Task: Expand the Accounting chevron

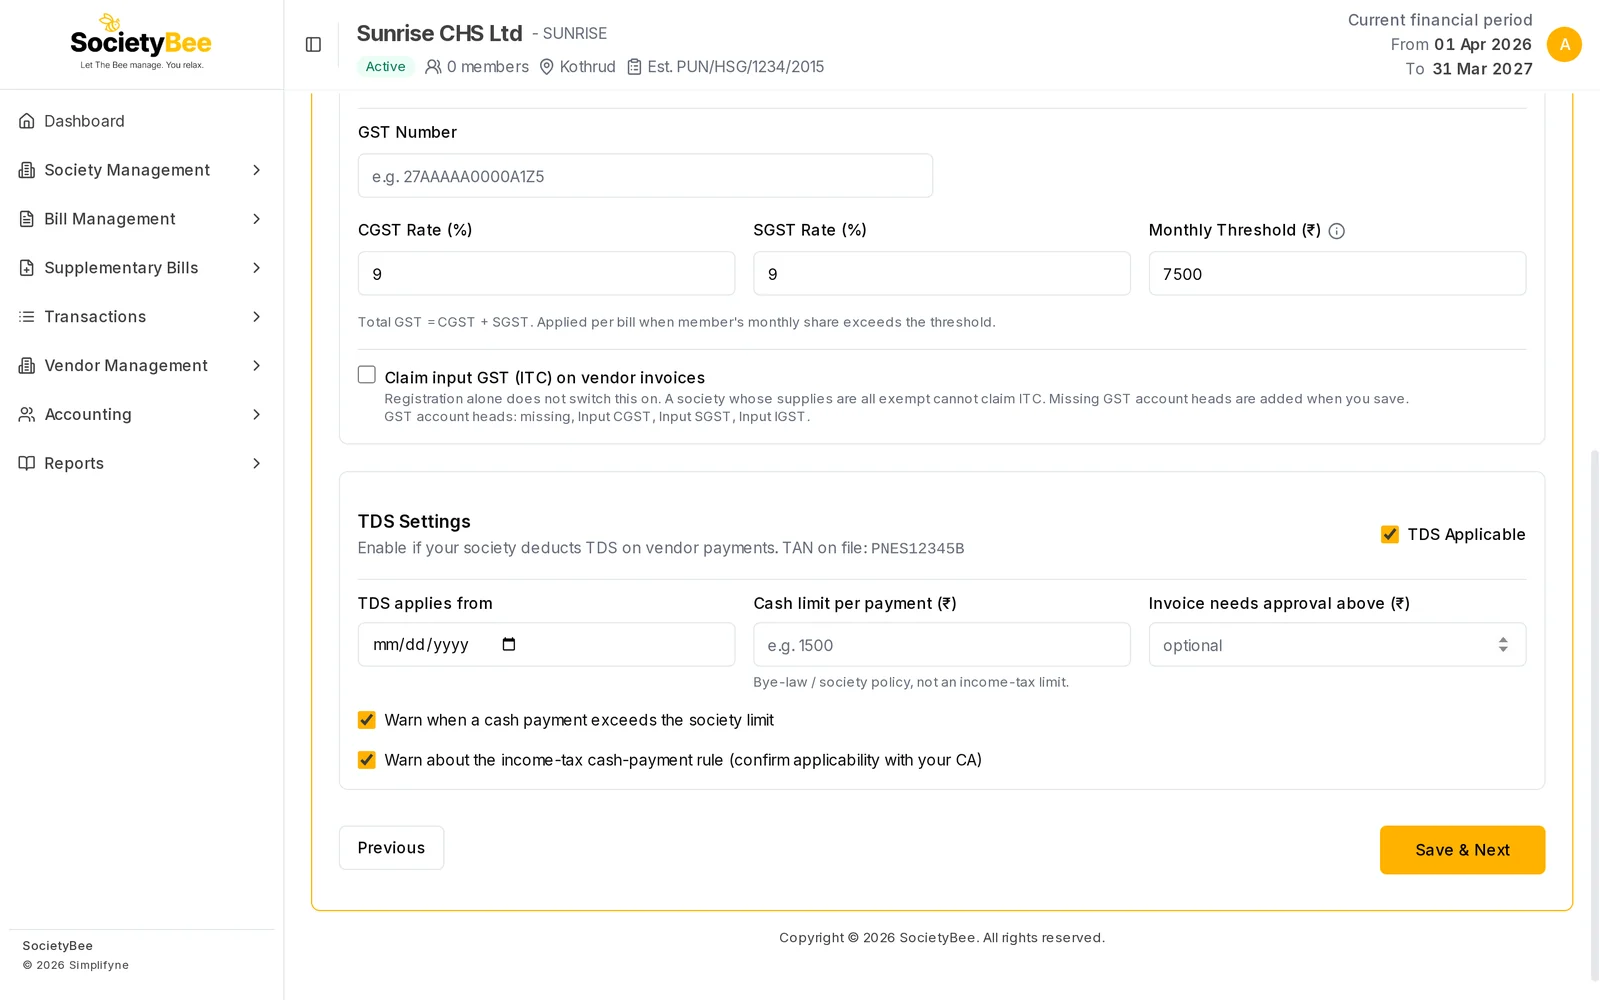Action: (x=256, y=414)
